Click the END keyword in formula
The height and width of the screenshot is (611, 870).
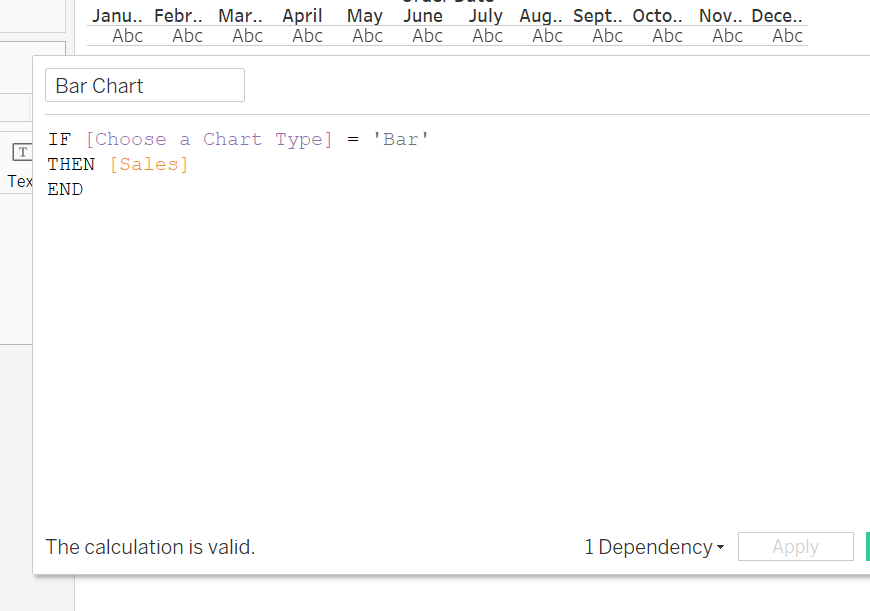(65, 189)
